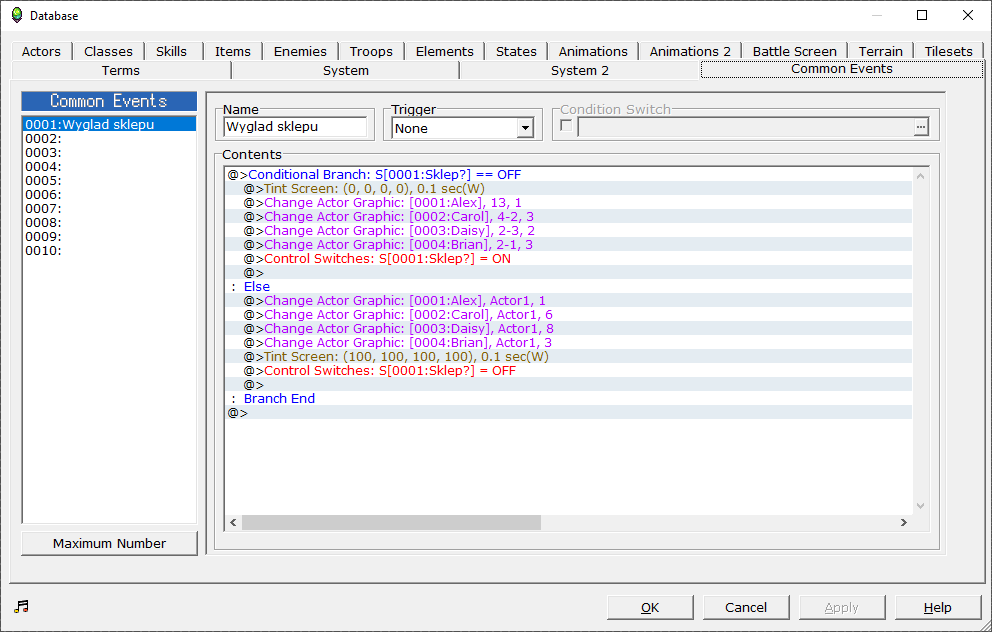This screenshot has width=992, height=632.
Task: Go to the Enemies tab
Action: point(301,51)
